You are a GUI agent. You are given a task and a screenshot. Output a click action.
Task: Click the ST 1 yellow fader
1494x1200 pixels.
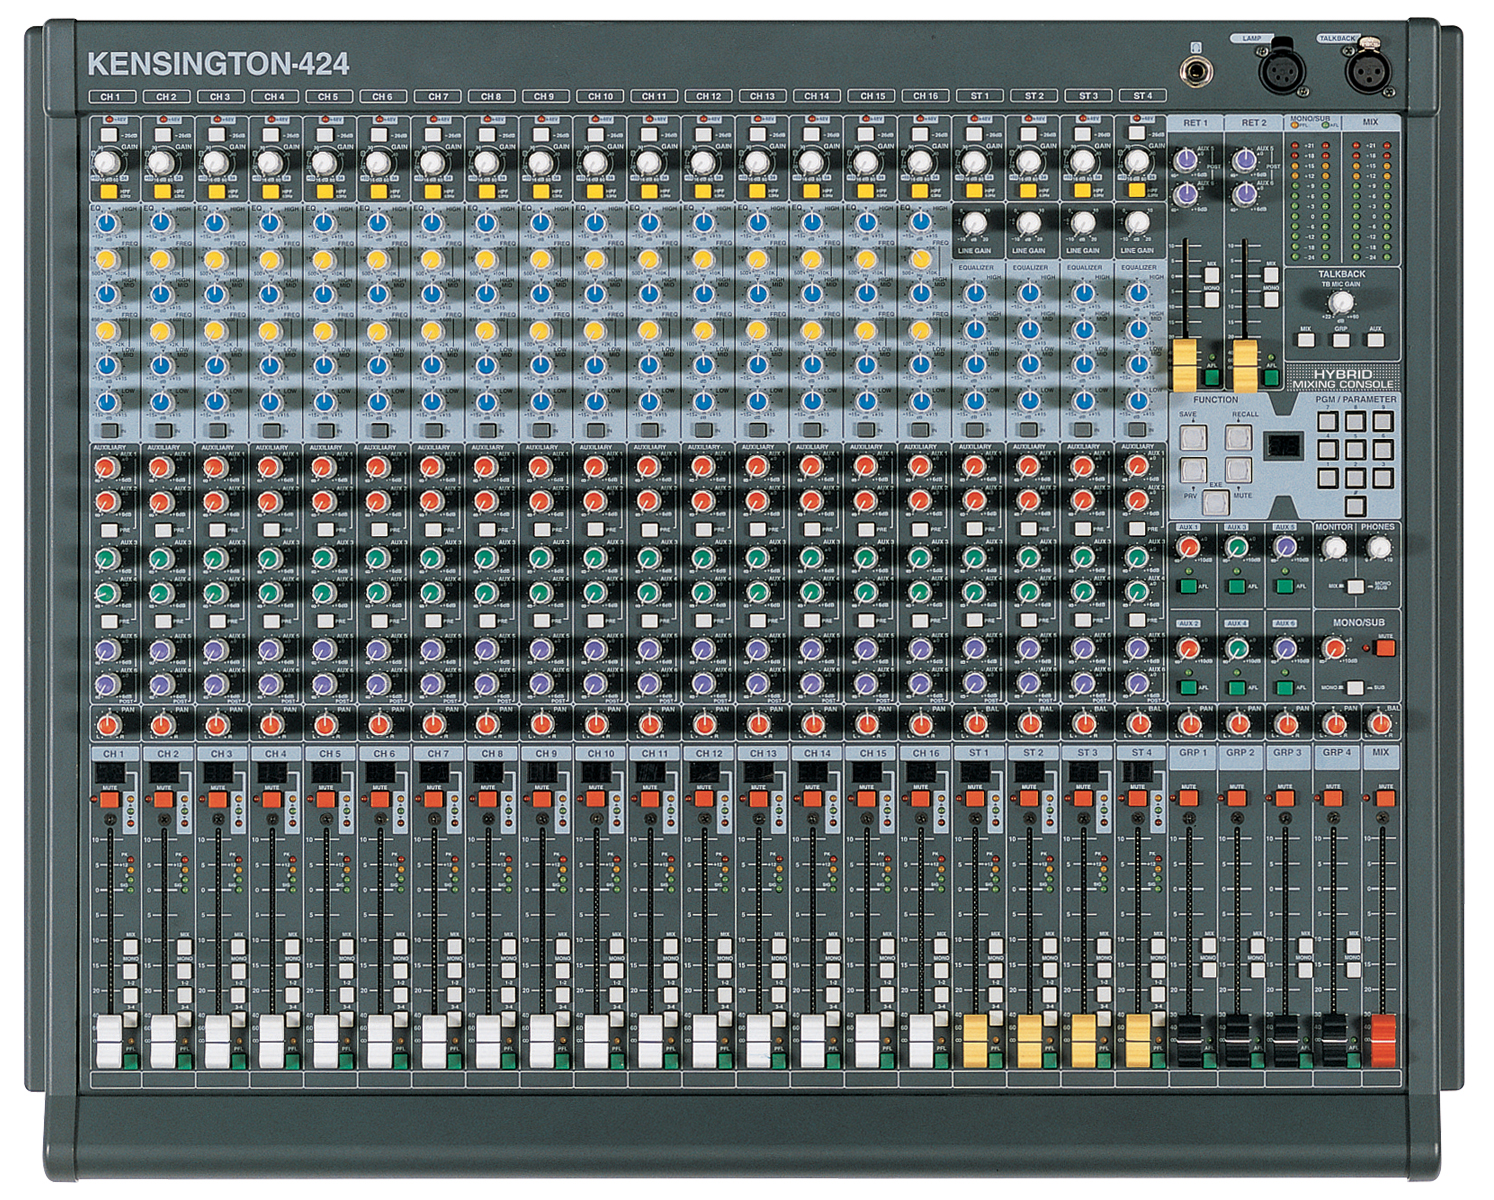pos(975,1040)
